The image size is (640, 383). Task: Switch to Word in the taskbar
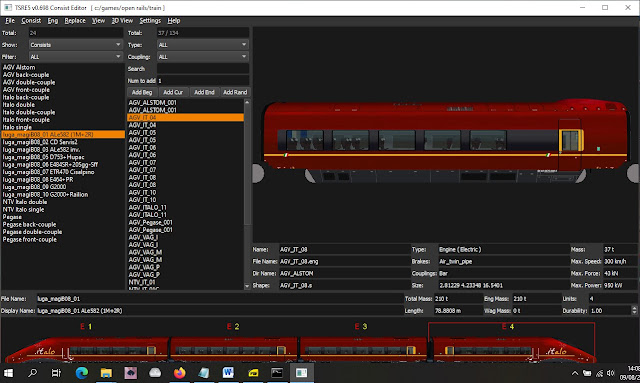tap(228, 372)
